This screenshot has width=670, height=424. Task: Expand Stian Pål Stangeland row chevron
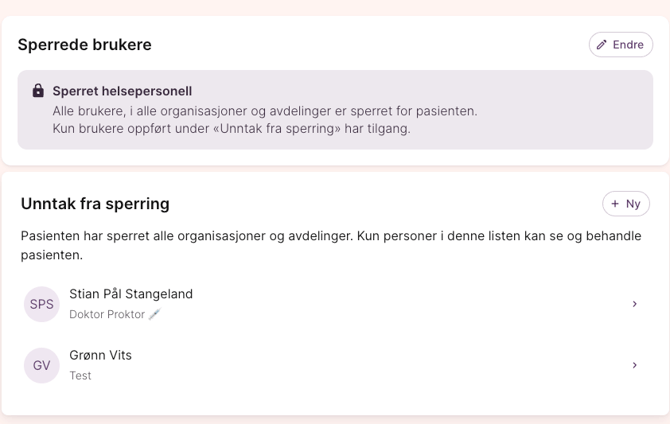point(634,304)
